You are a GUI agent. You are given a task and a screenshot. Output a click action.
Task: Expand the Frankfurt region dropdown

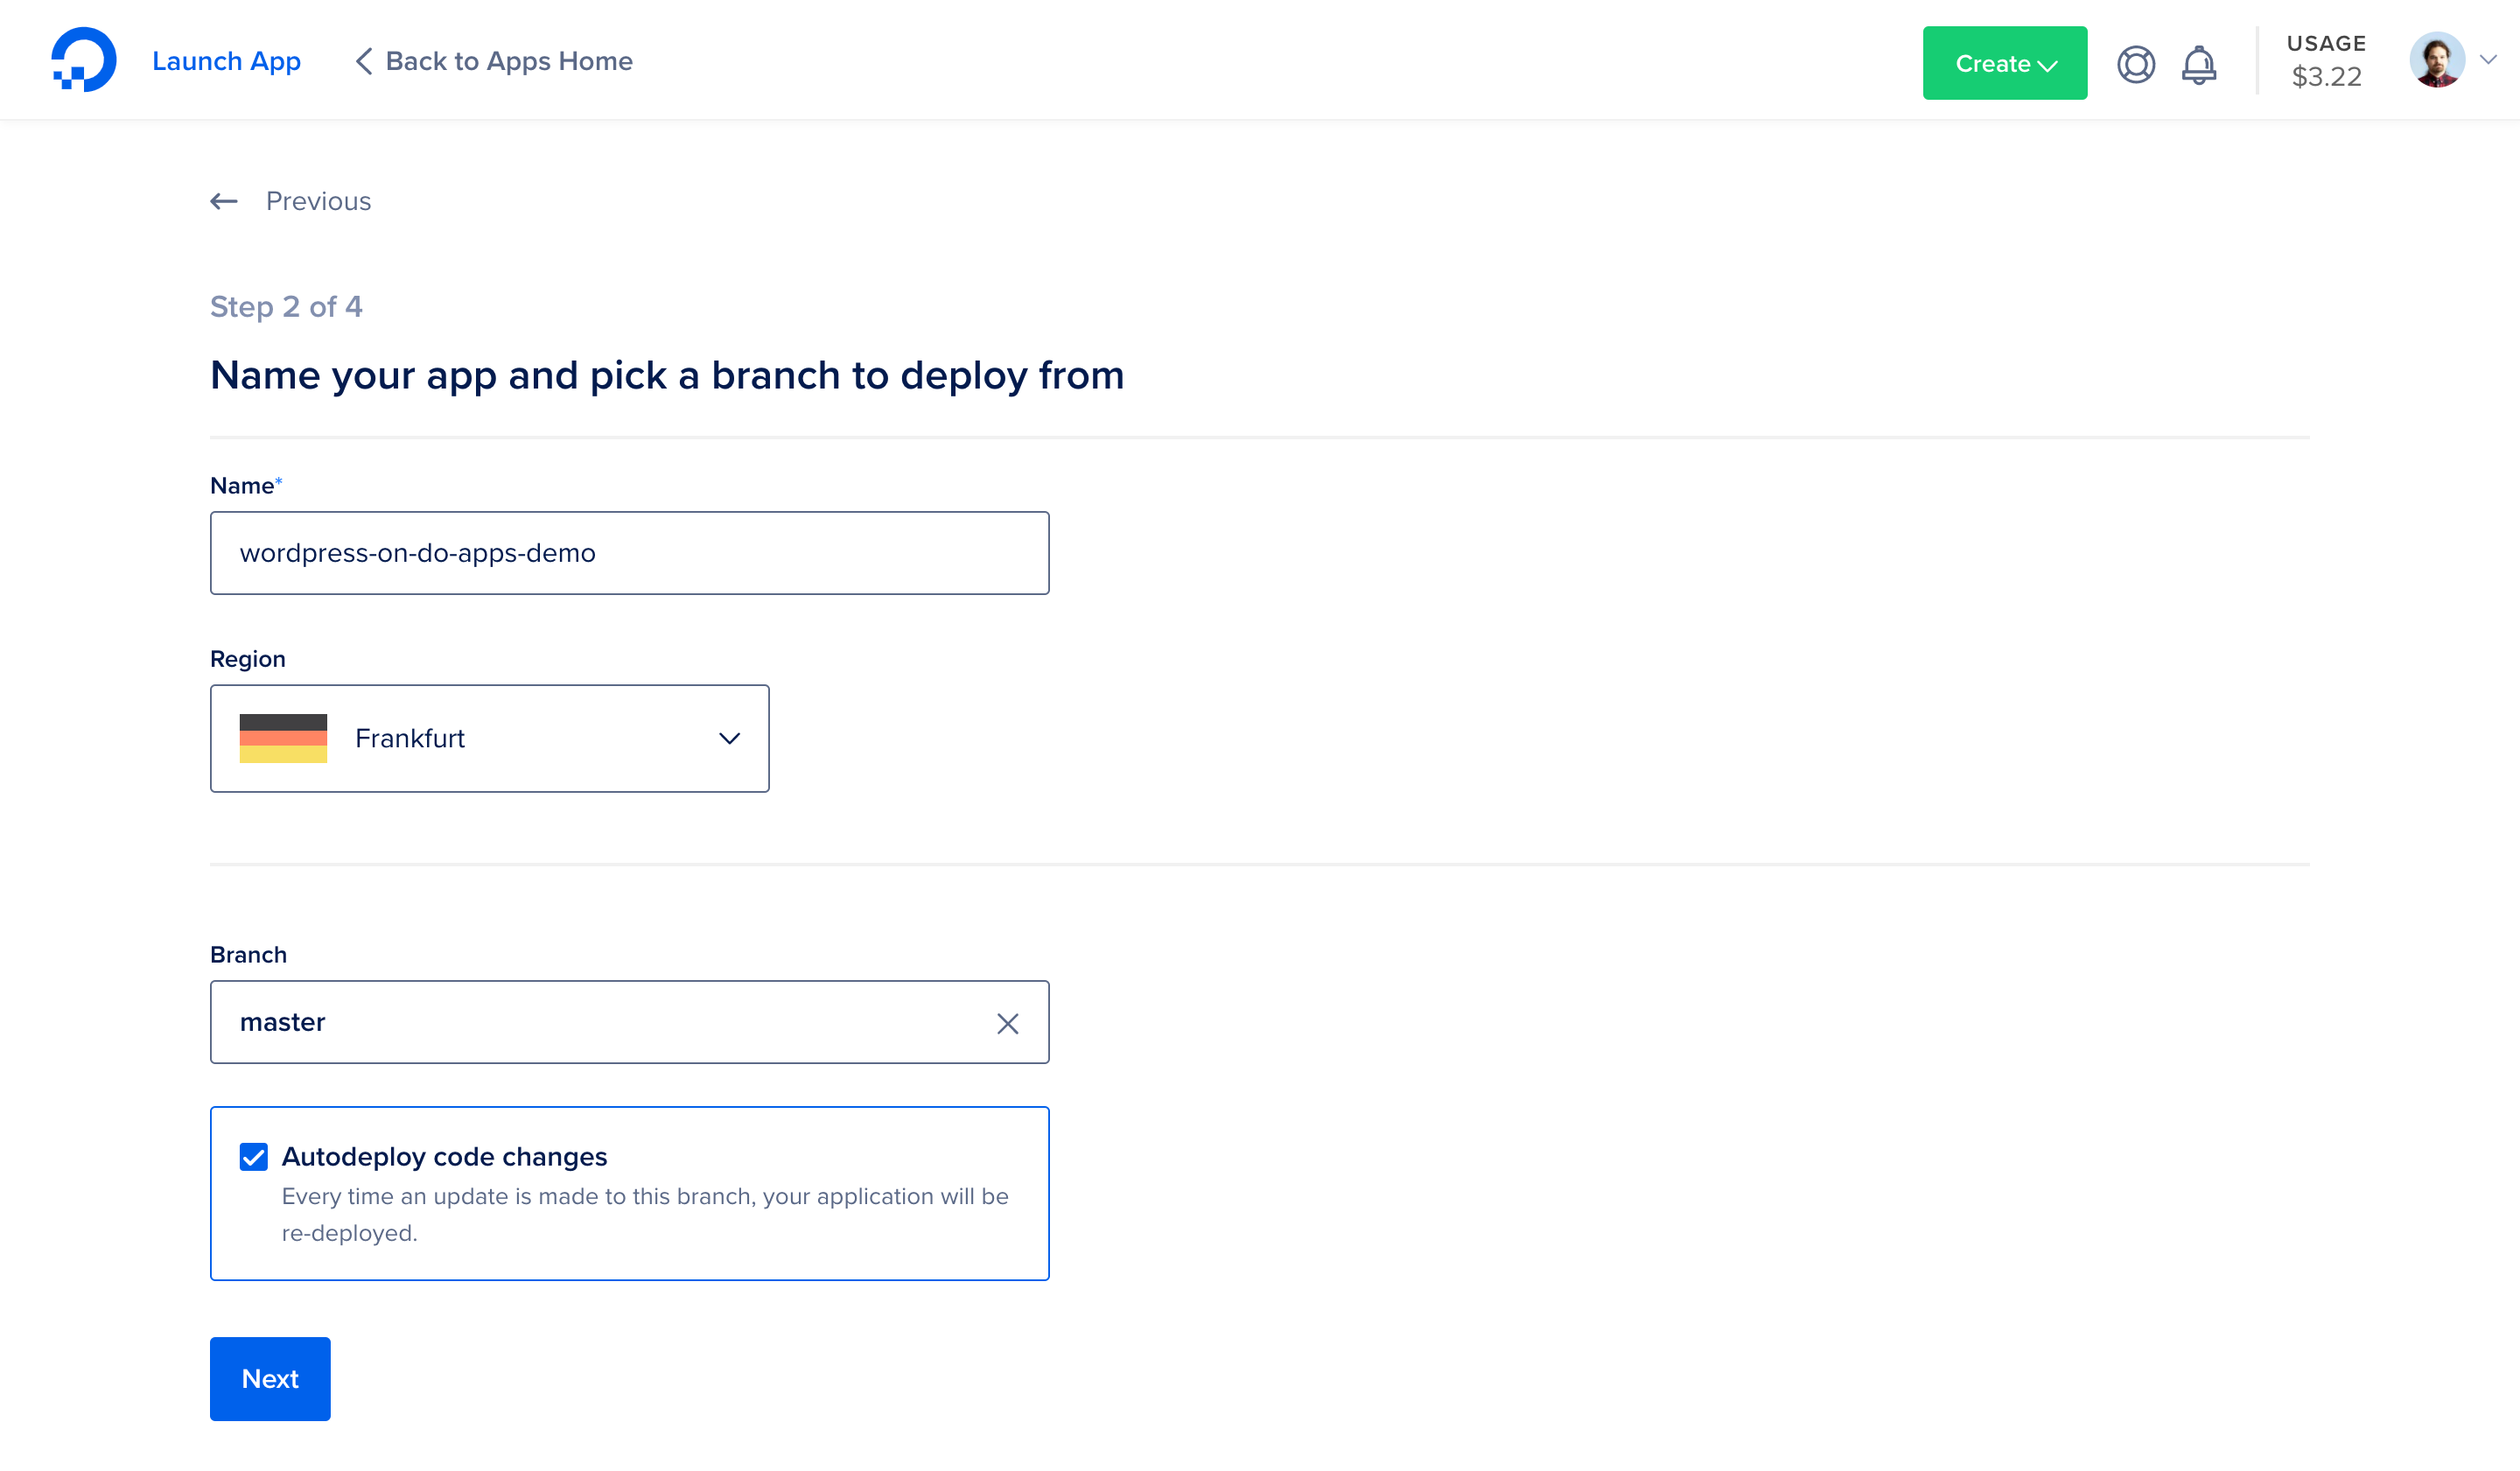pos(729,738)
